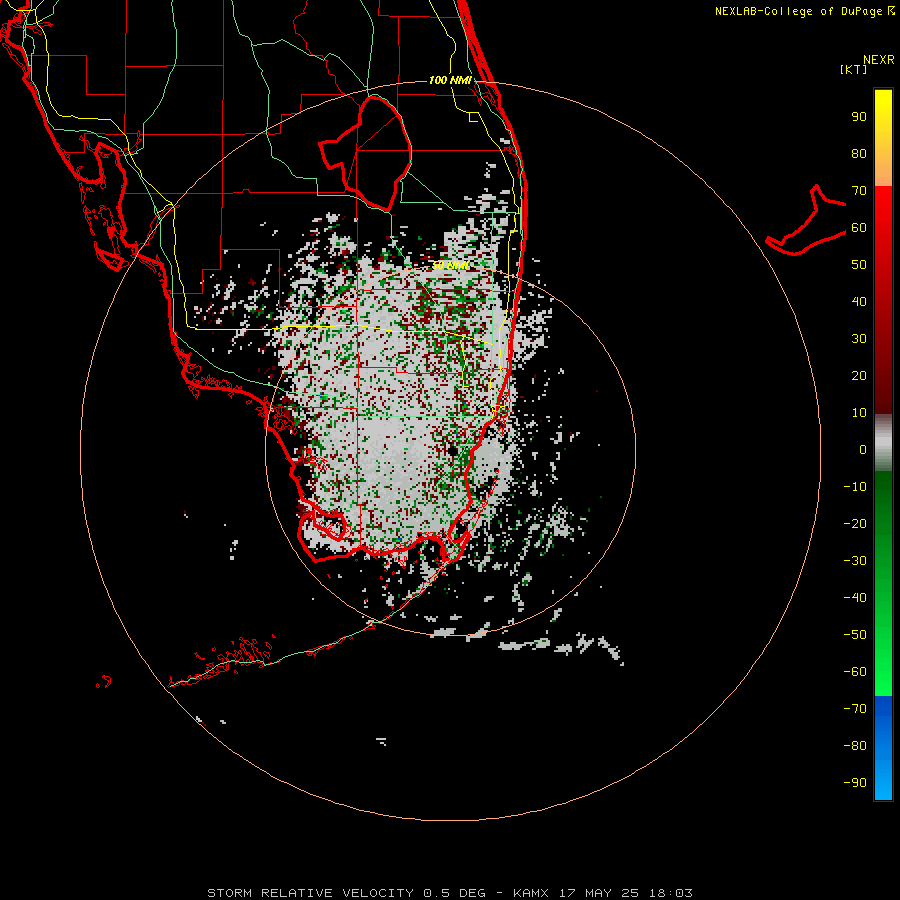Click the '40' scale label
Image resolution: width=900 pixels, height=900 pixels.
click(859, 301)
